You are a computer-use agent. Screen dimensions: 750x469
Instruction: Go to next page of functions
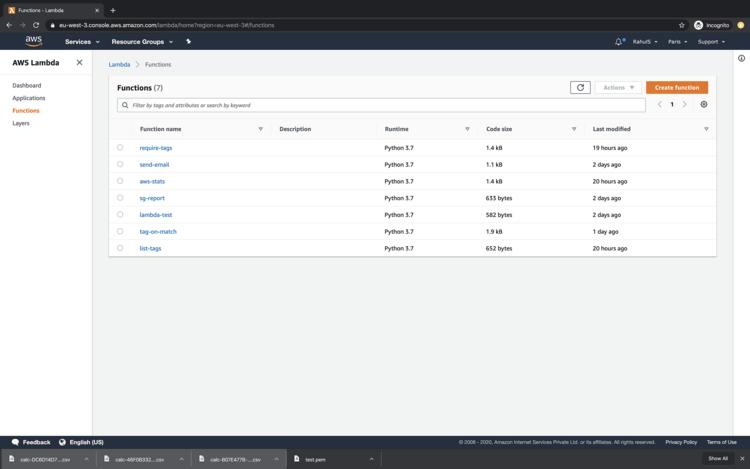(685, 105)
